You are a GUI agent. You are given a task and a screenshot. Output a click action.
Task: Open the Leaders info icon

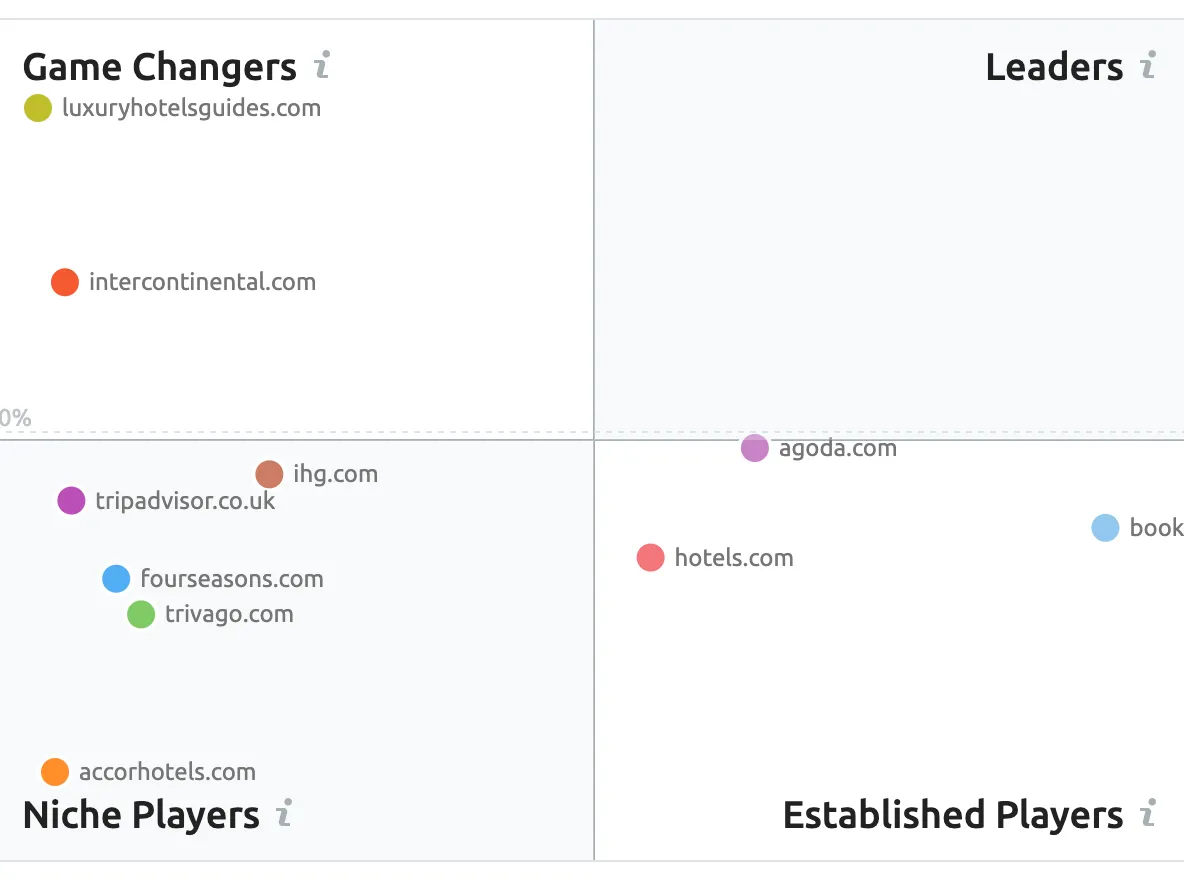1149,65
